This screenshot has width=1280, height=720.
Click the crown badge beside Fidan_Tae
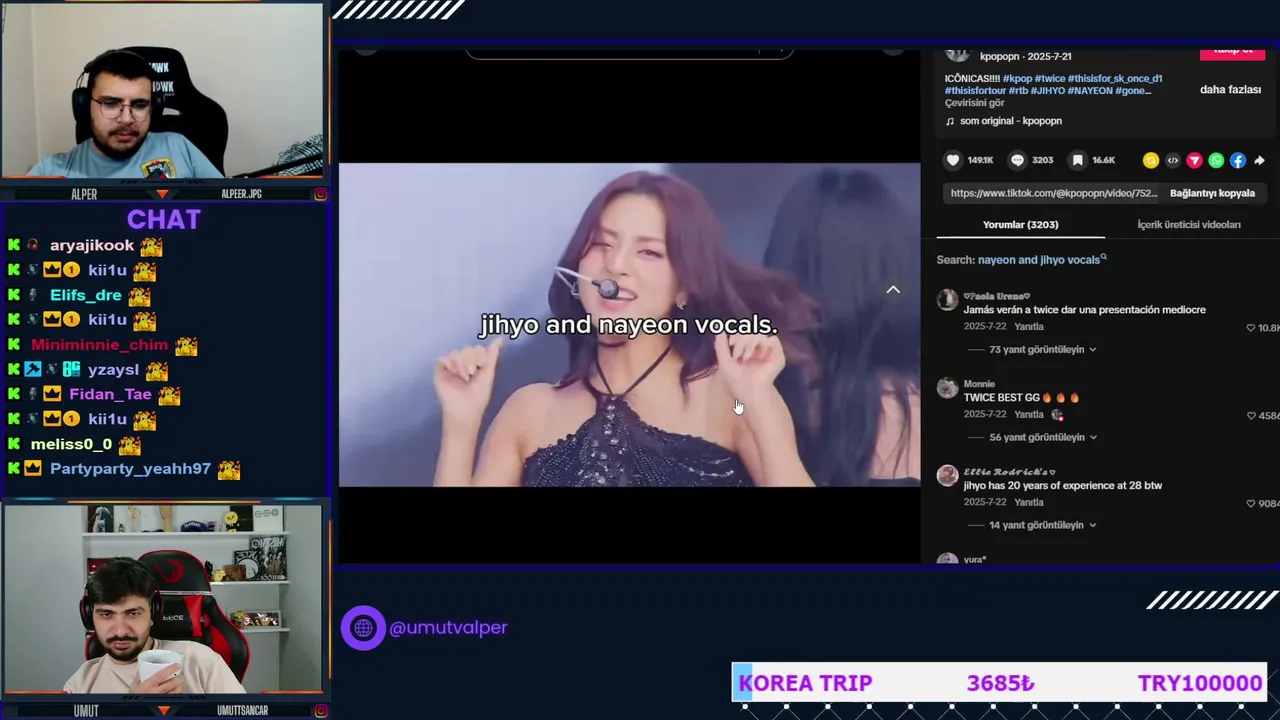click(x=52, y=394)
